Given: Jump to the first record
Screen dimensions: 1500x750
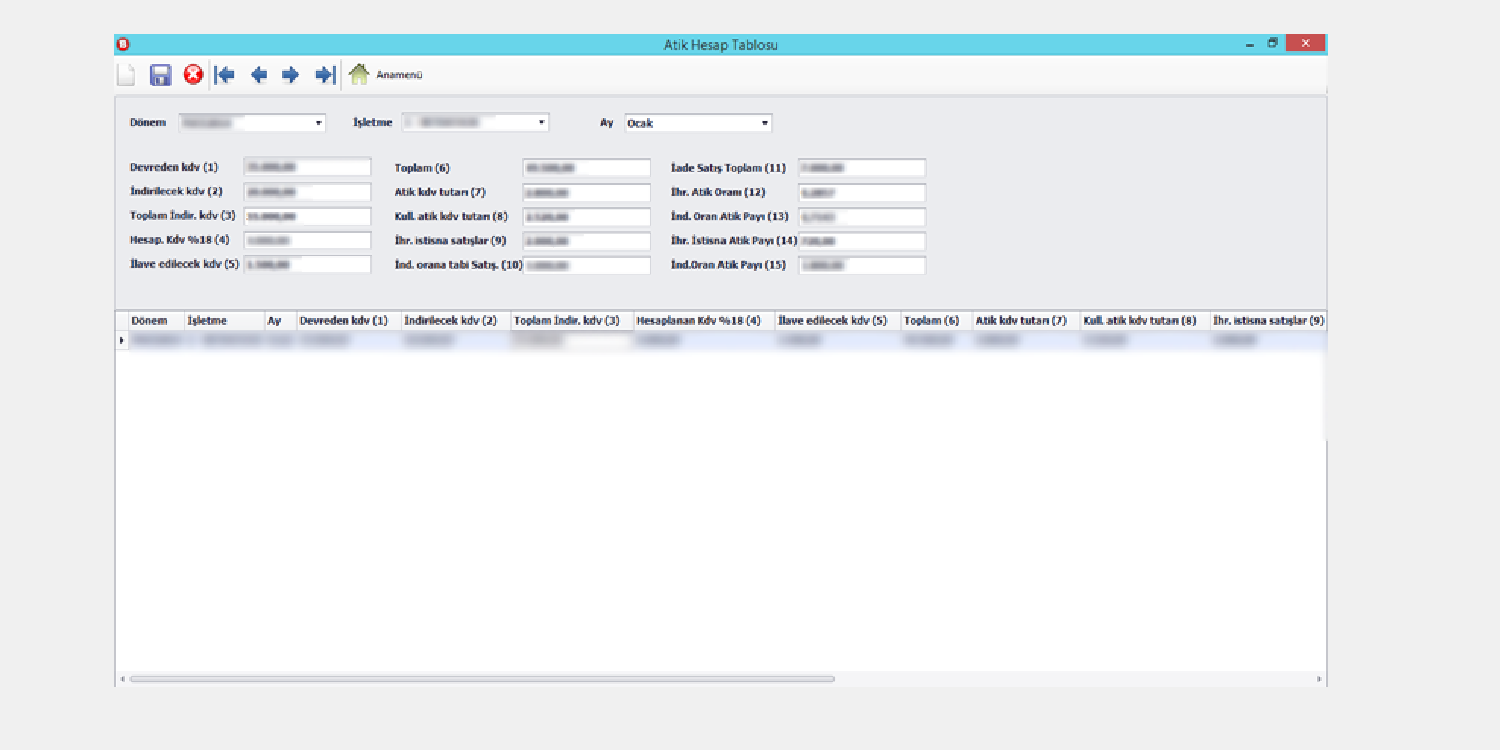Looking at the screenshot, I should pos(225,75).
